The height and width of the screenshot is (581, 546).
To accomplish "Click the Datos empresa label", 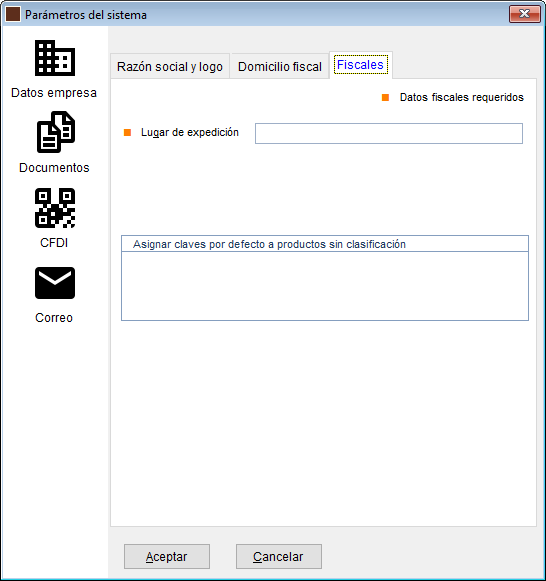I will (x=54, y=93).
